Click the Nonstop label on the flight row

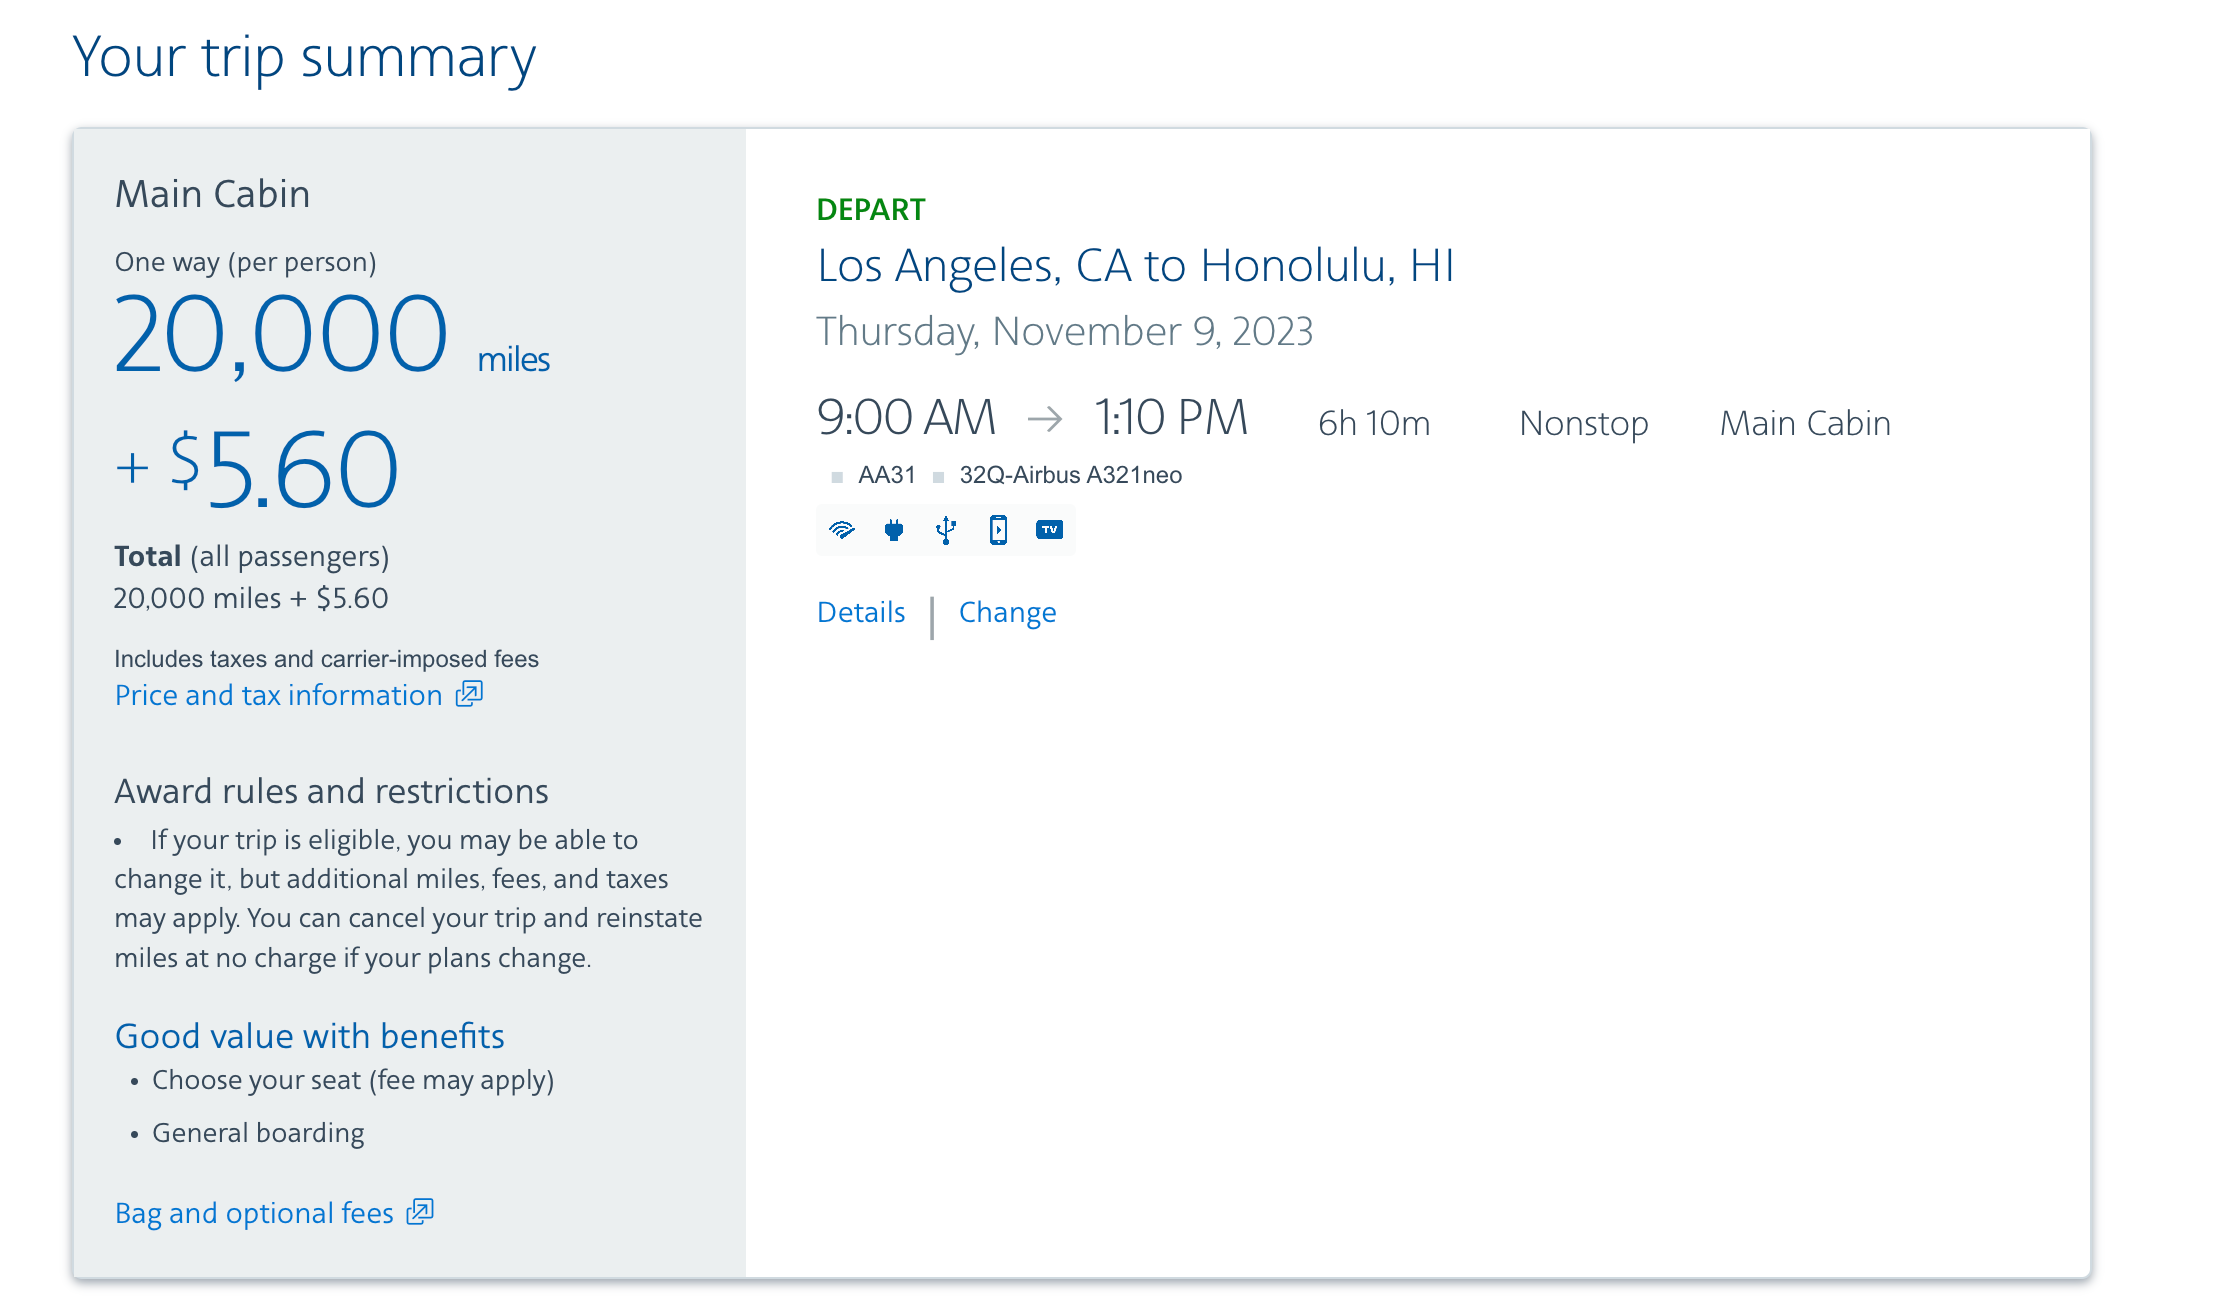(1583, 423)
